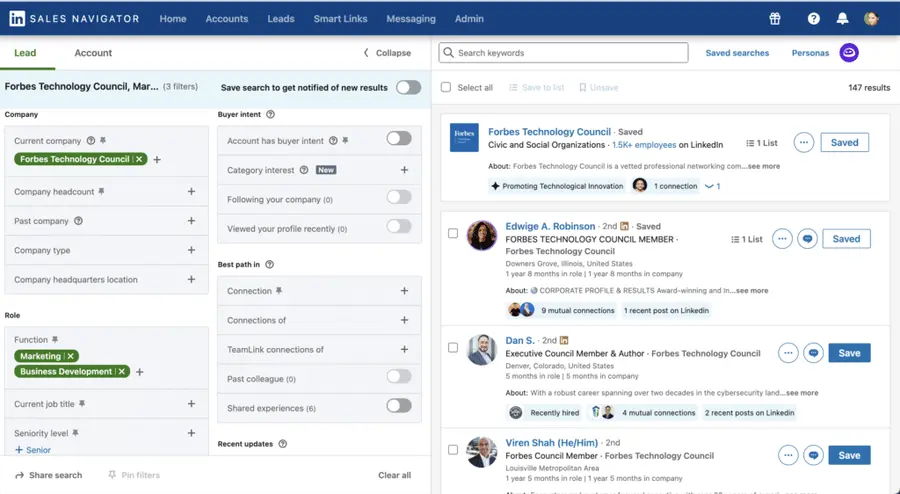Collapse the filters panel
The width and height of the screenshot is (900, 494).
(387, 53)
